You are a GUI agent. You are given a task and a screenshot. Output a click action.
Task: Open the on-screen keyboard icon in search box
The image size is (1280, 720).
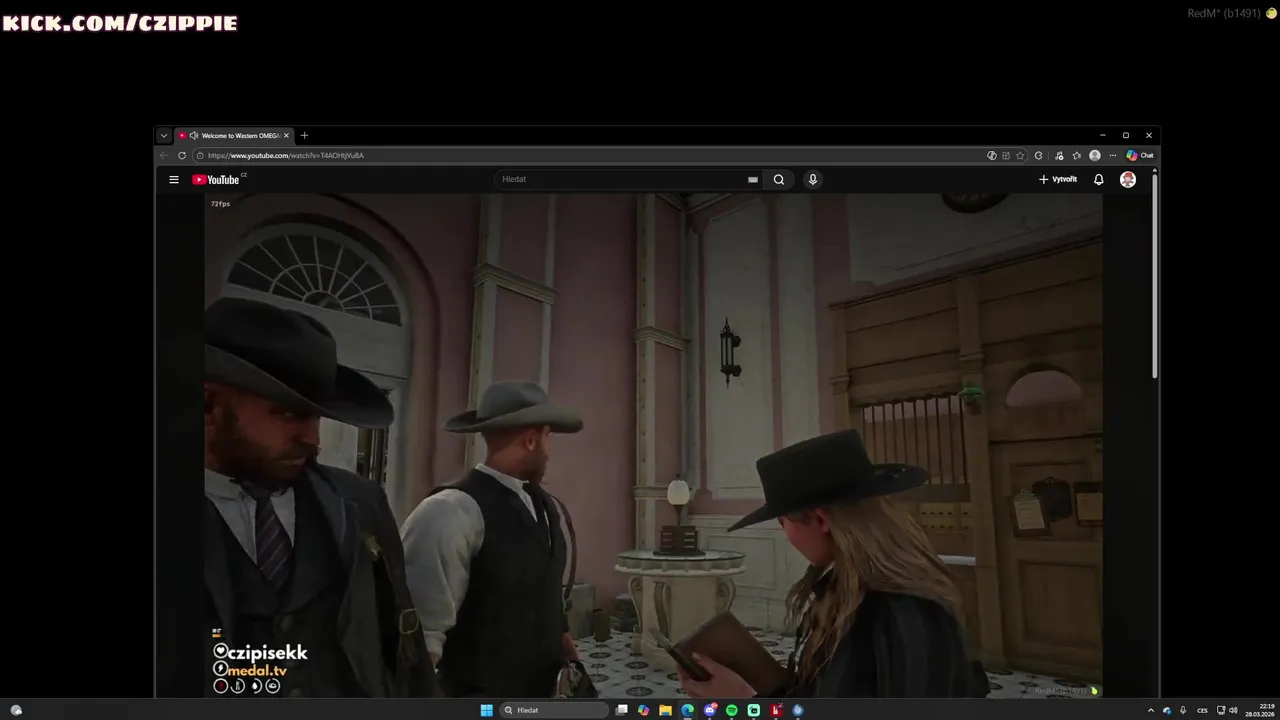click(x=753, y=180)
